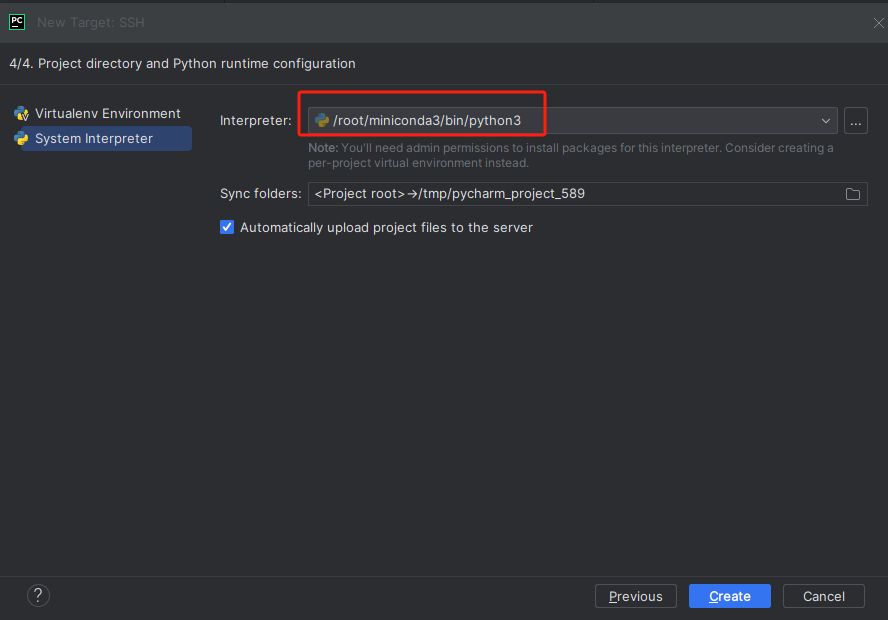Click the 'Automatically upload project files' label text
This screenshot has height=620, width=888.
pos(386,228)
